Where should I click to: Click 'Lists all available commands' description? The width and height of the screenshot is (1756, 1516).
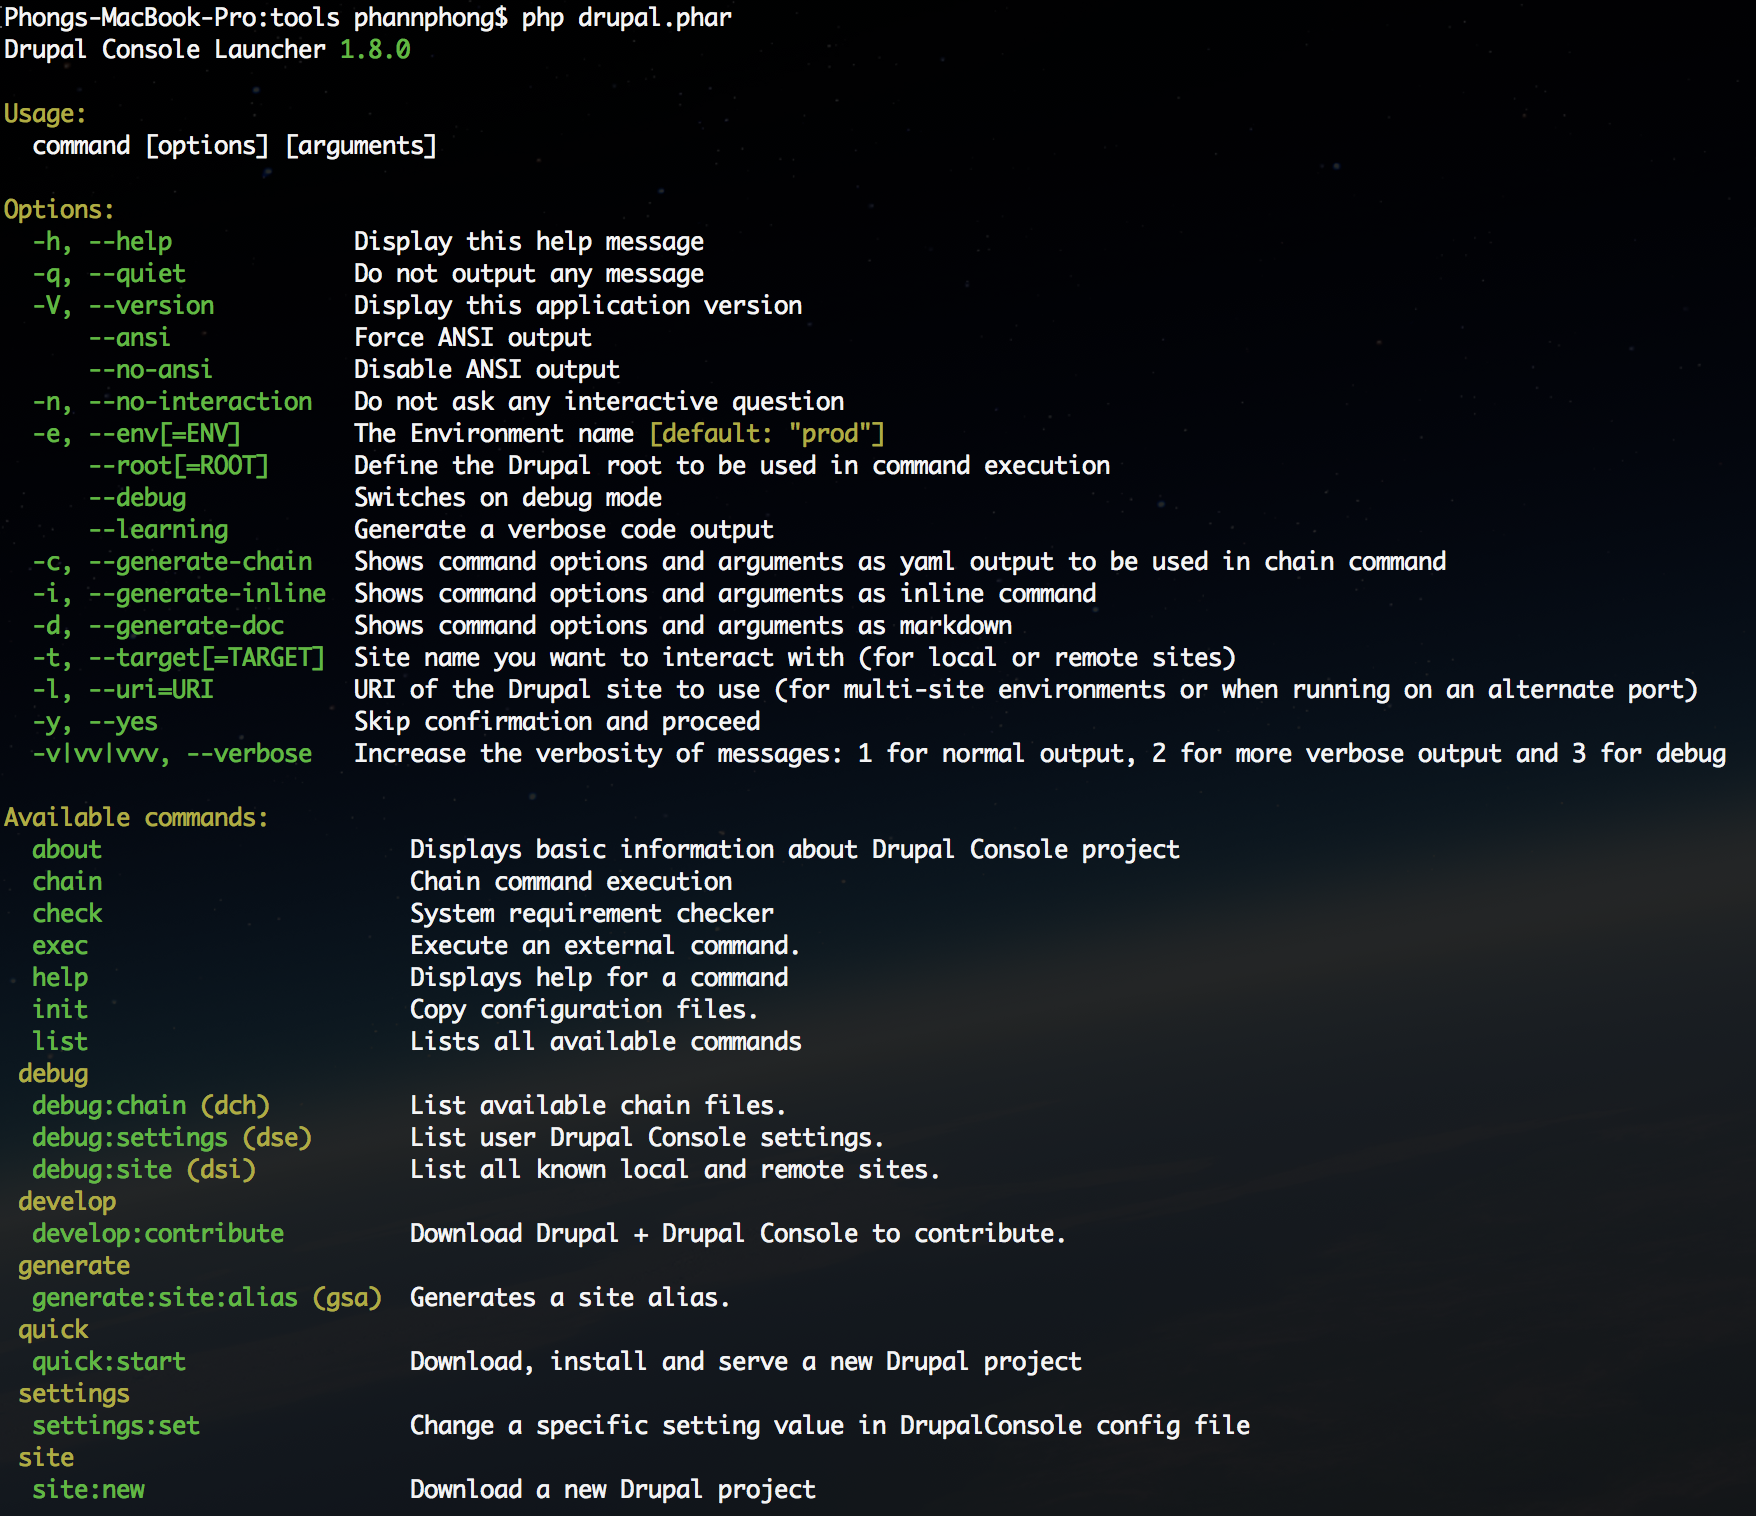[x=606, y=1042]
